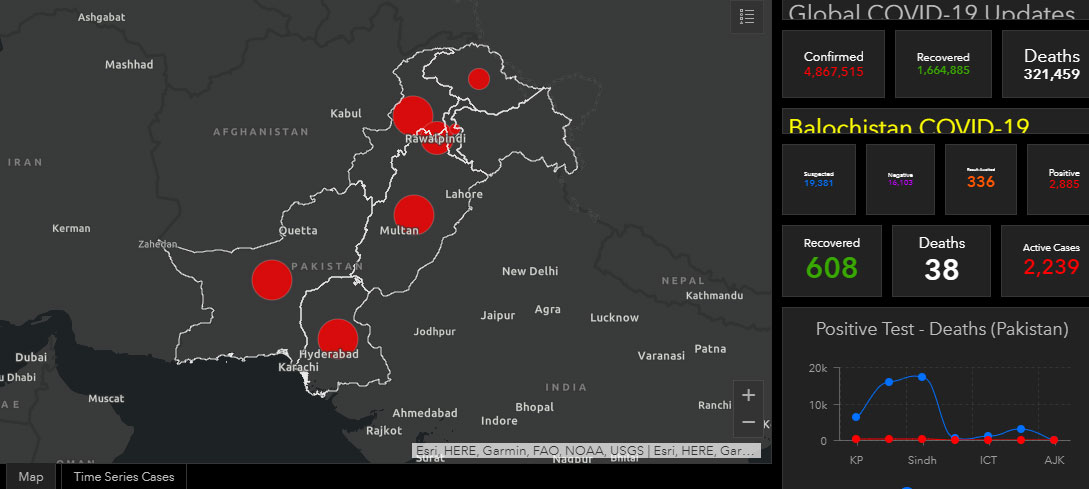Zoom in with the plus button
The width and height of the screenshot is (1089, 489).
[748, 395]
